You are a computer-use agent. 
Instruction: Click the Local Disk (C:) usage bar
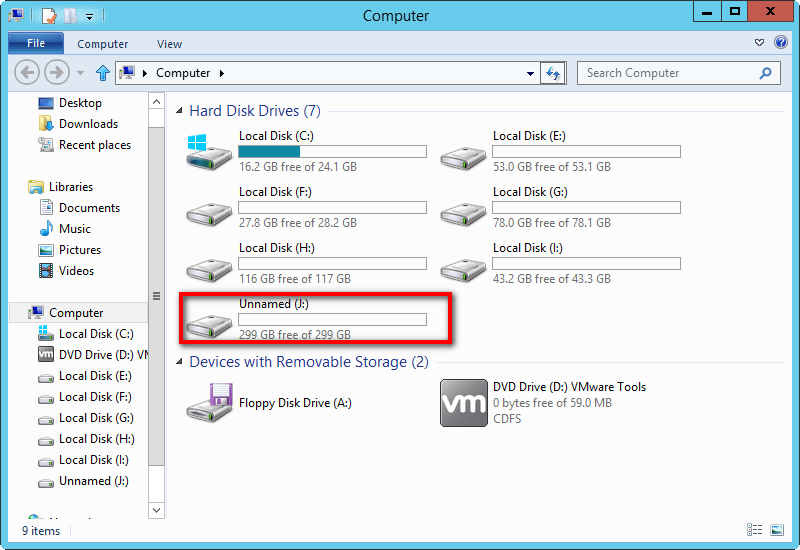pos(332,152)
